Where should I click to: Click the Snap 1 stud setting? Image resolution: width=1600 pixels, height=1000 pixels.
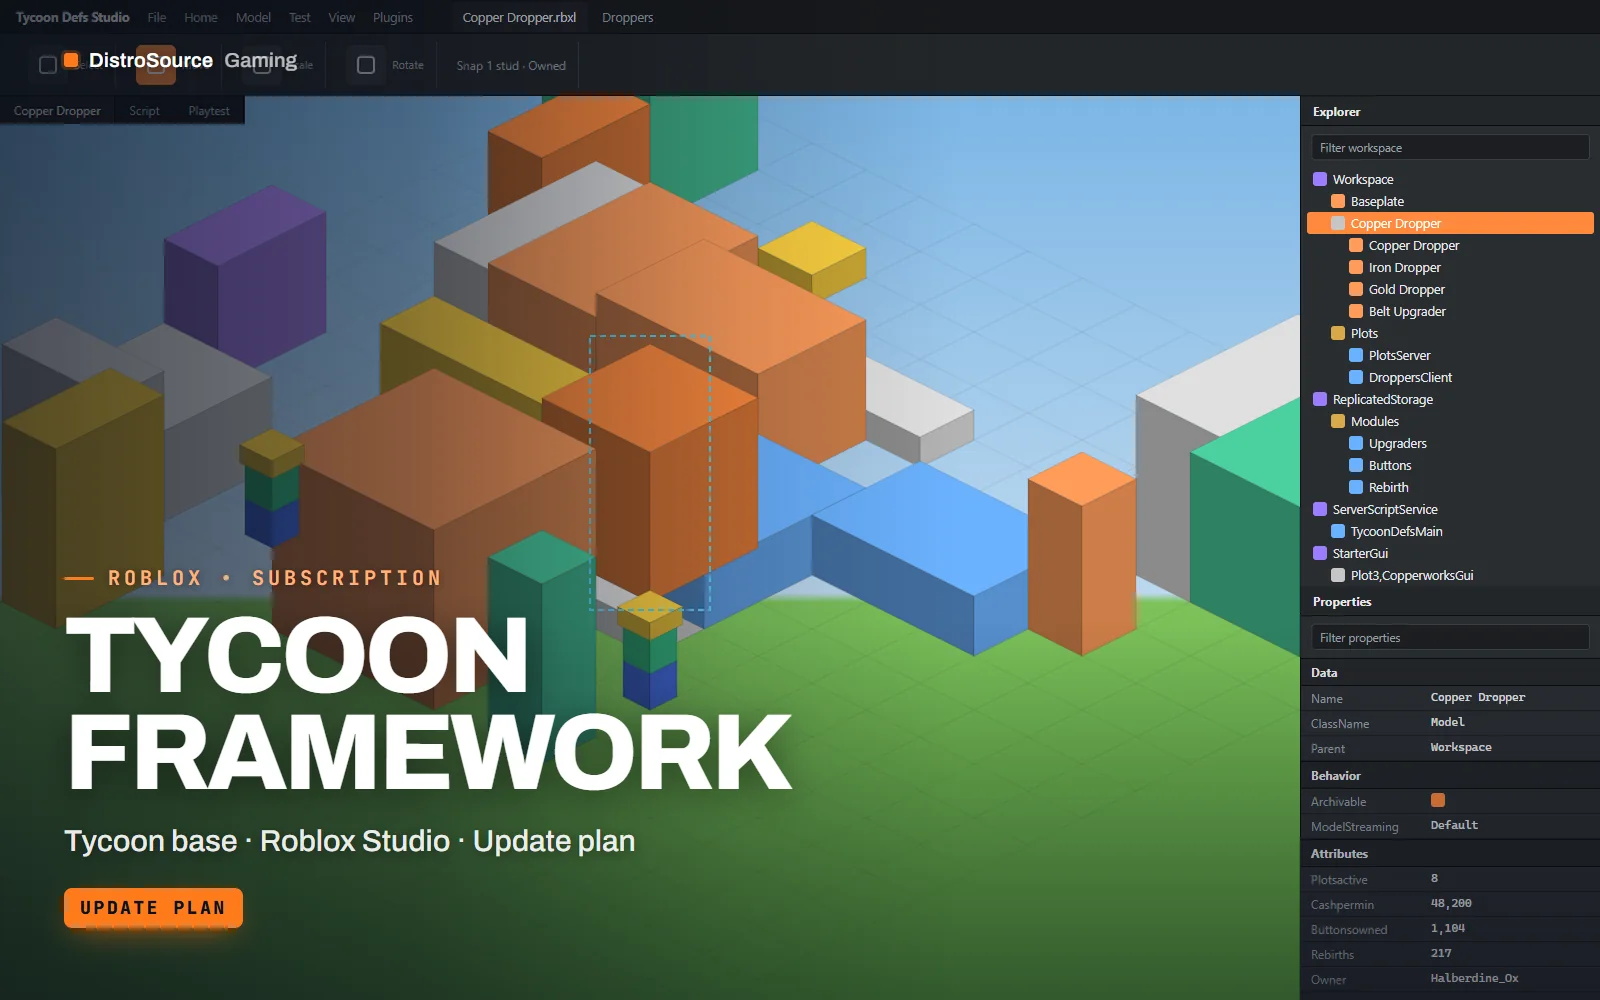click(x=511, y=65)
